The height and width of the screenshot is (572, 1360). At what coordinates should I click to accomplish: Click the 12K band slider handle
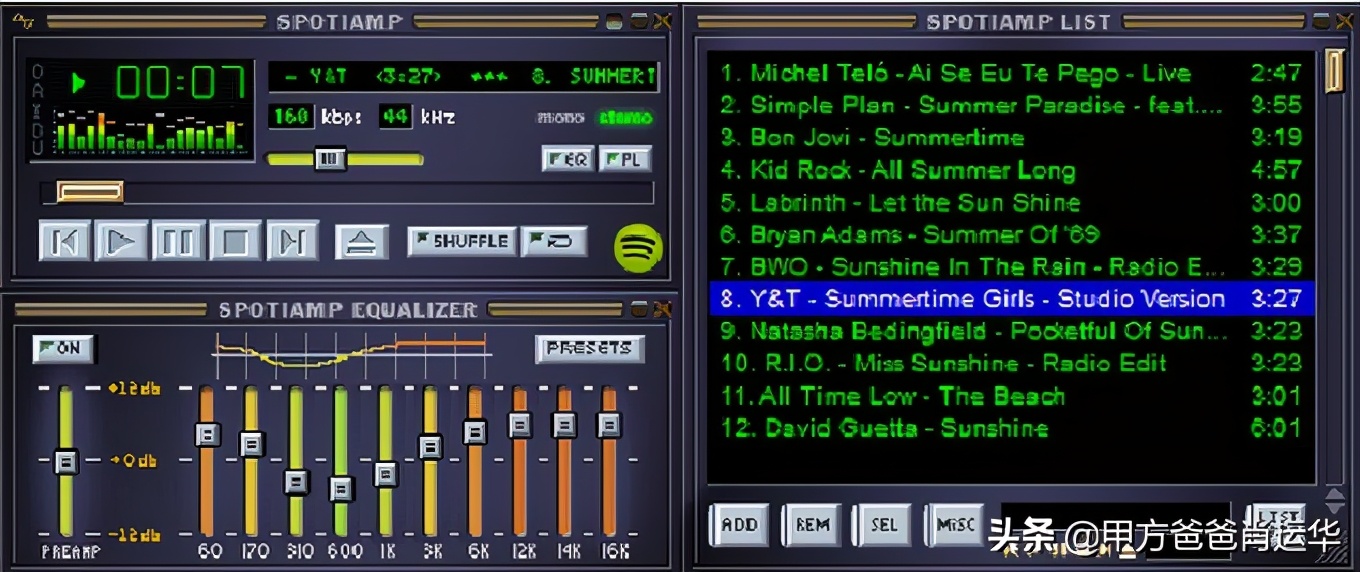pyautogui.click(x=520, y=425)
